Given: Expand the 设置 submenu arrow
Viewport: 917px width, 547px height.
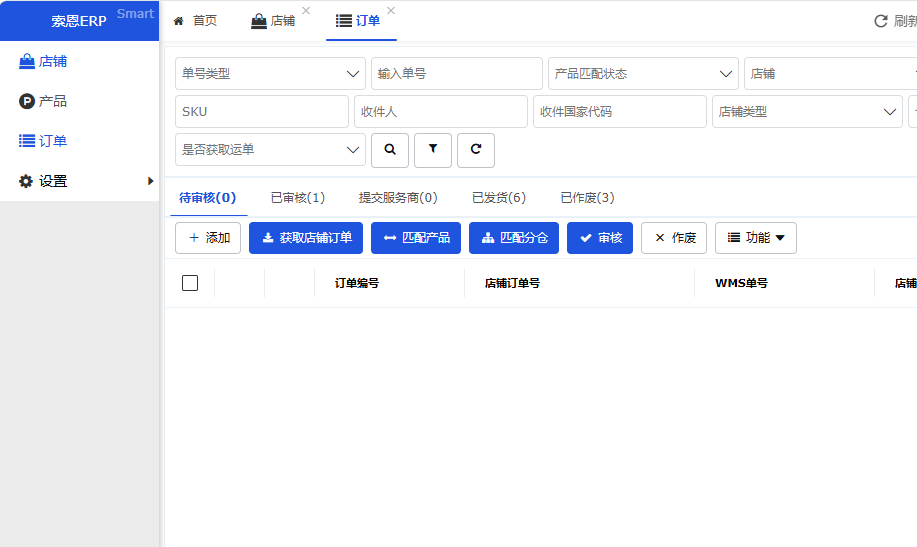Looking at the screenshot, I should coord(150,181).
